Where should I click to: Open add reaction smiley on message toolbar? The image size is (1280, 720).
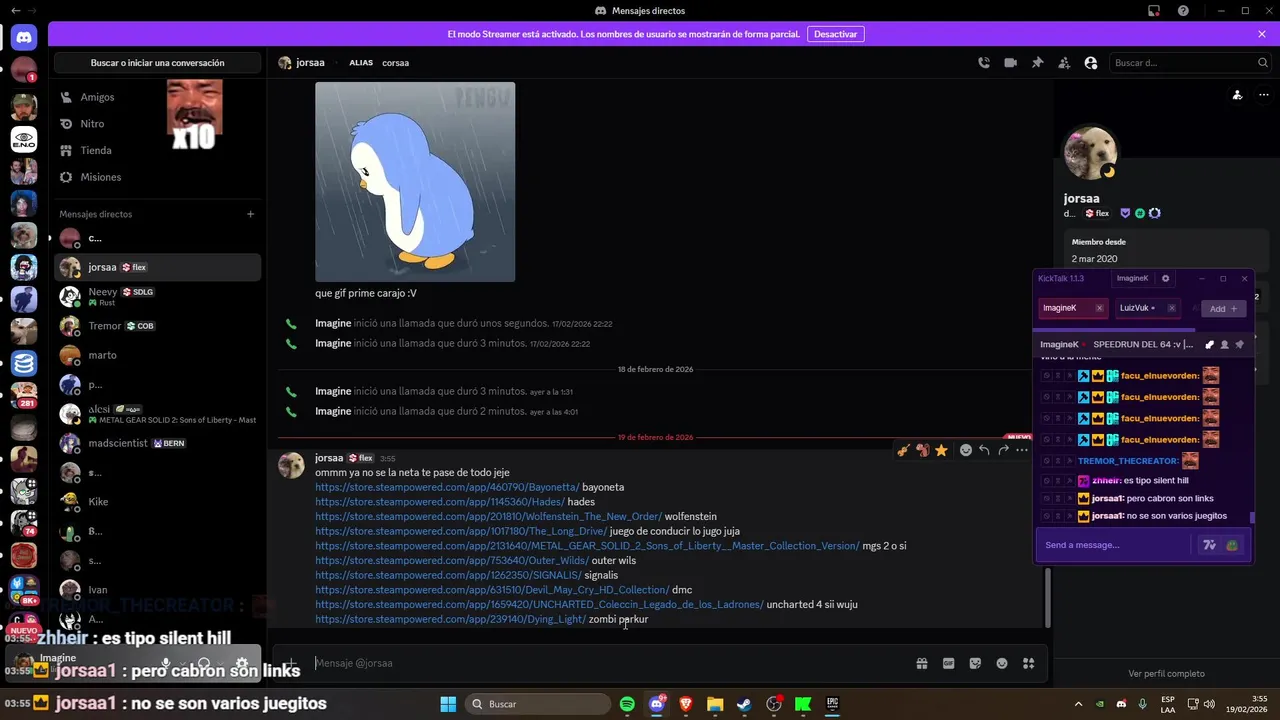click(x=965, y=450)
